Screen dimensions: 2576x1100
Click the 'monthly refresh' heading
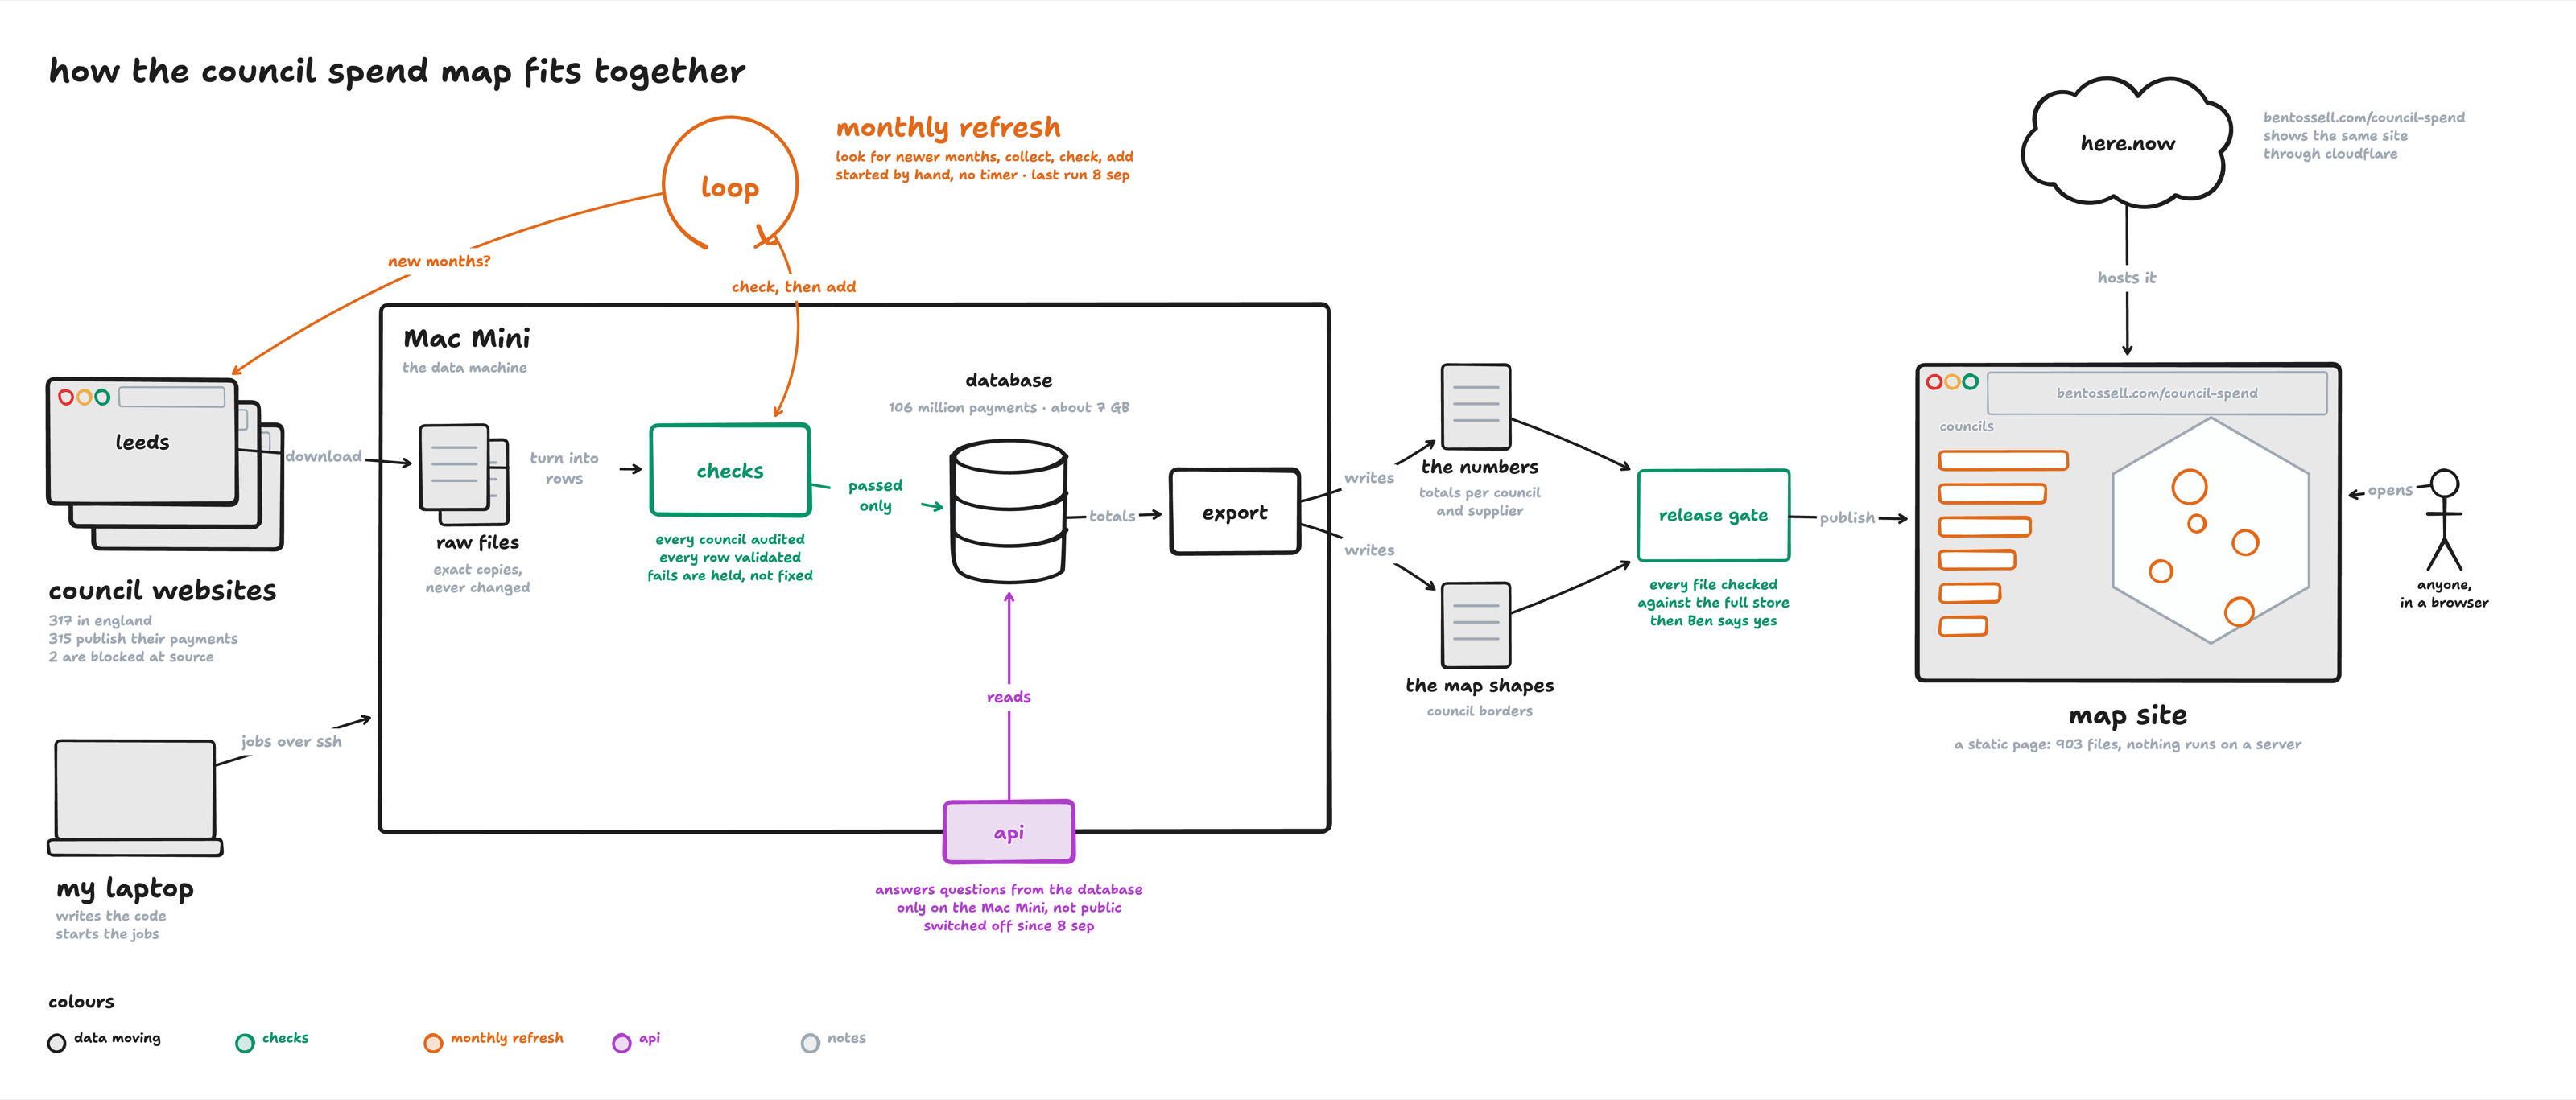(948, 127)
